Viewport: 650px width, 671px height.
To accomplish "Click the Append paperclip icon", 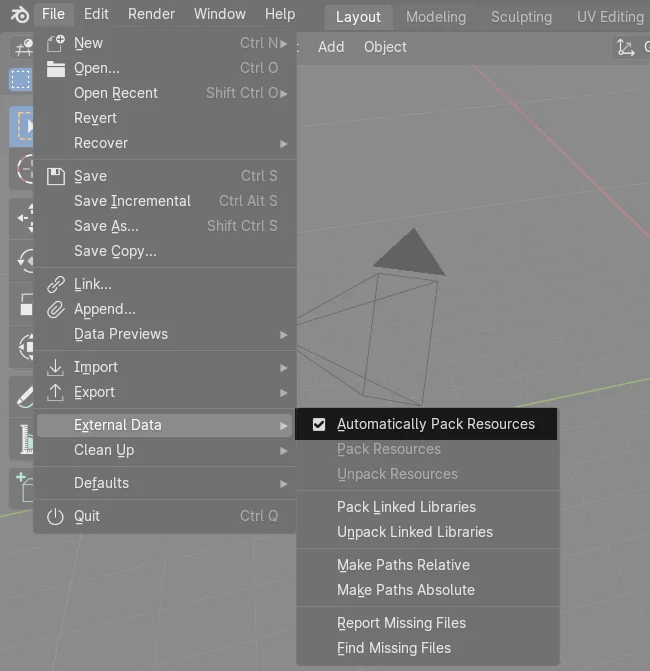I will click(x=56, y=309).
